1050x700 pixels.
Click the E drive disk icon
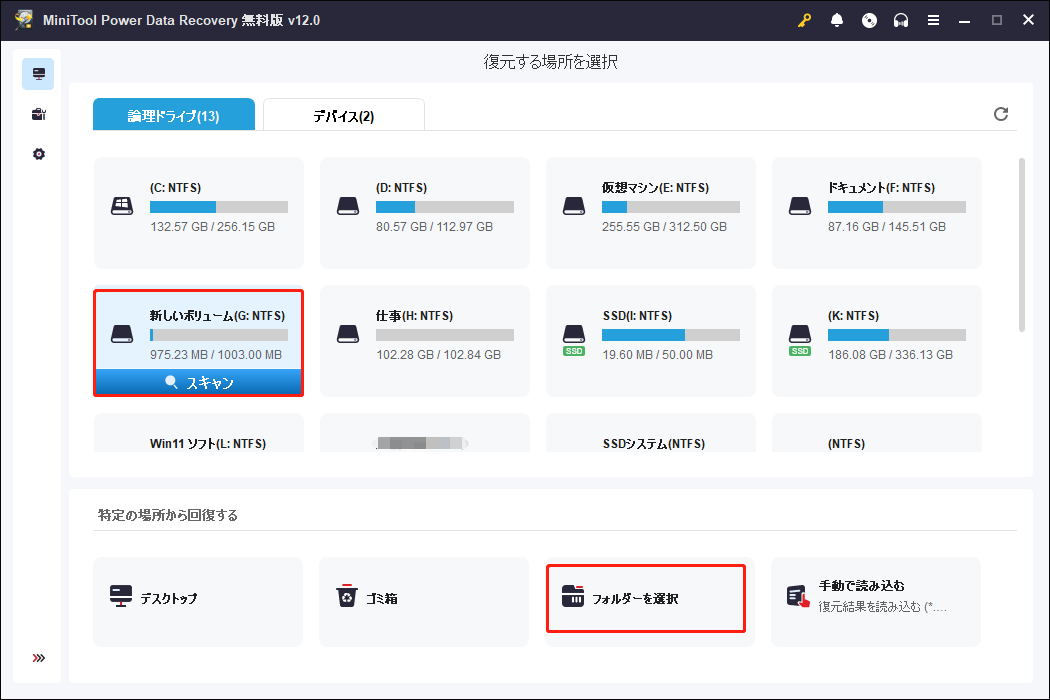point(574,206)
